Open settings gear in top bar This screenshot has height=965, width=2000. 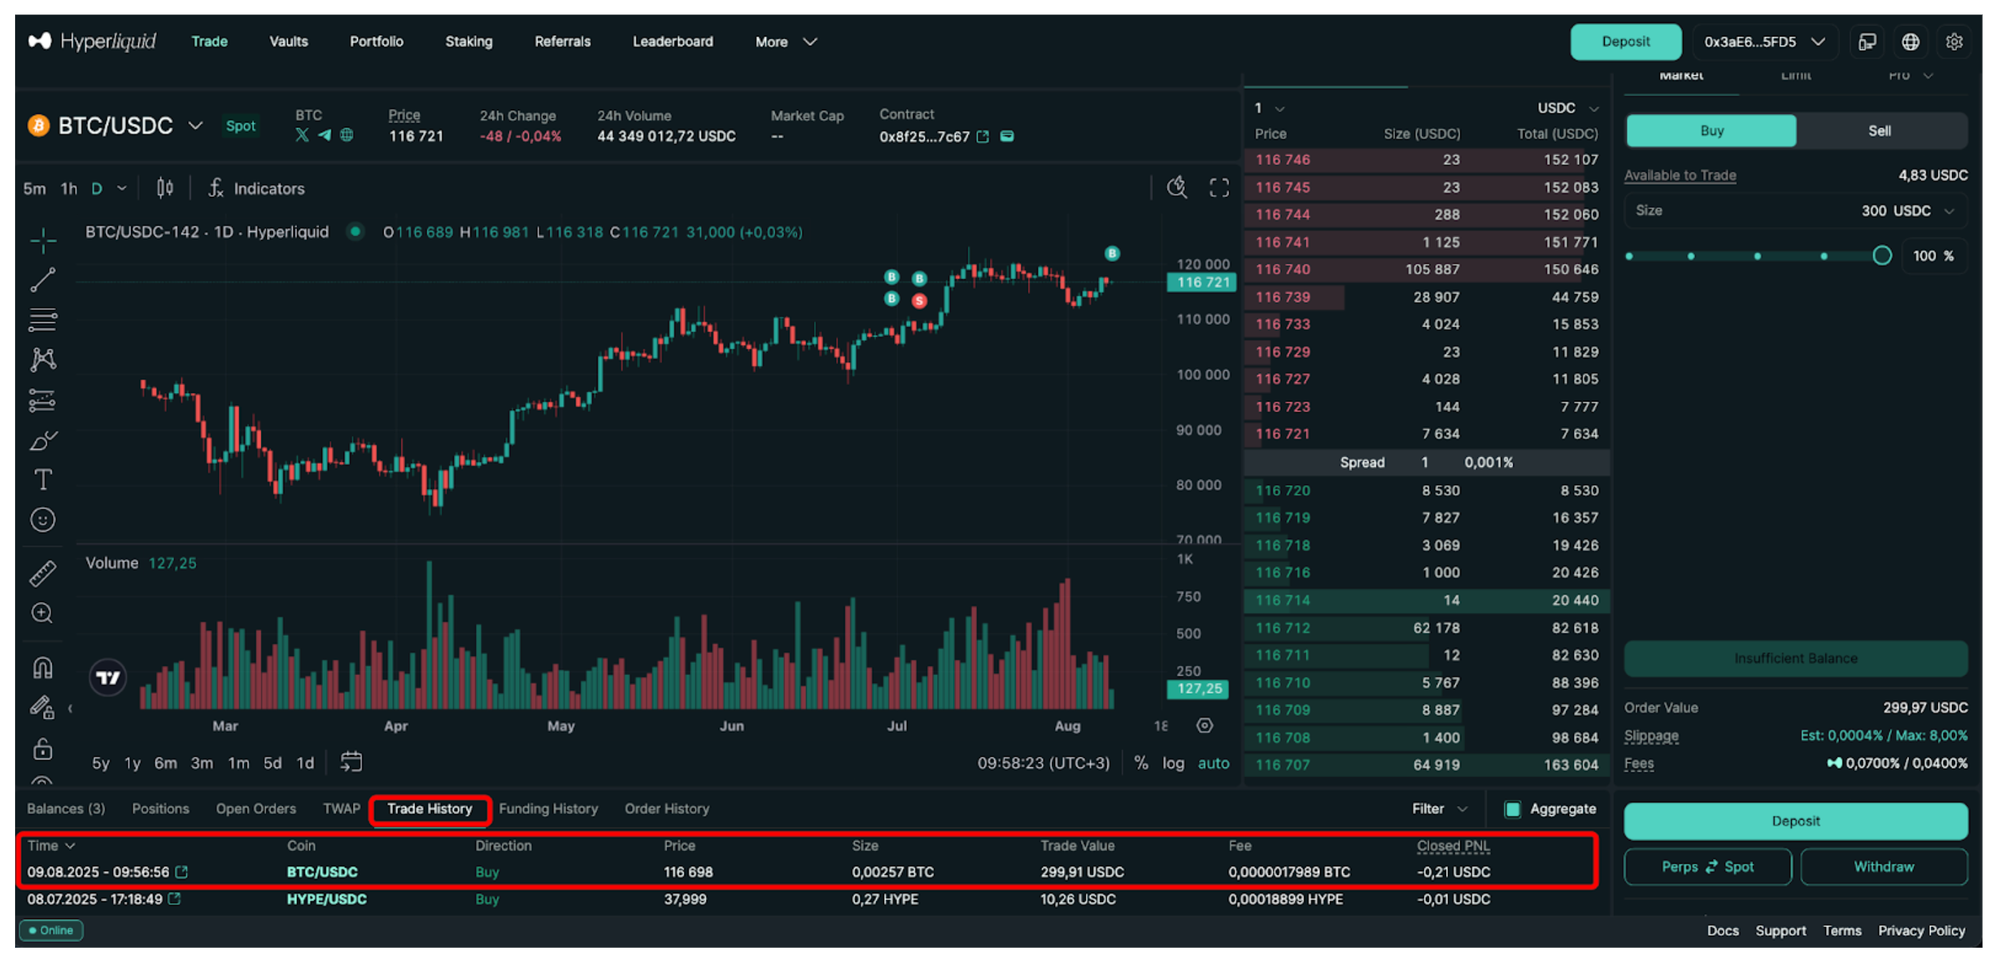(x=1954, y=42)
